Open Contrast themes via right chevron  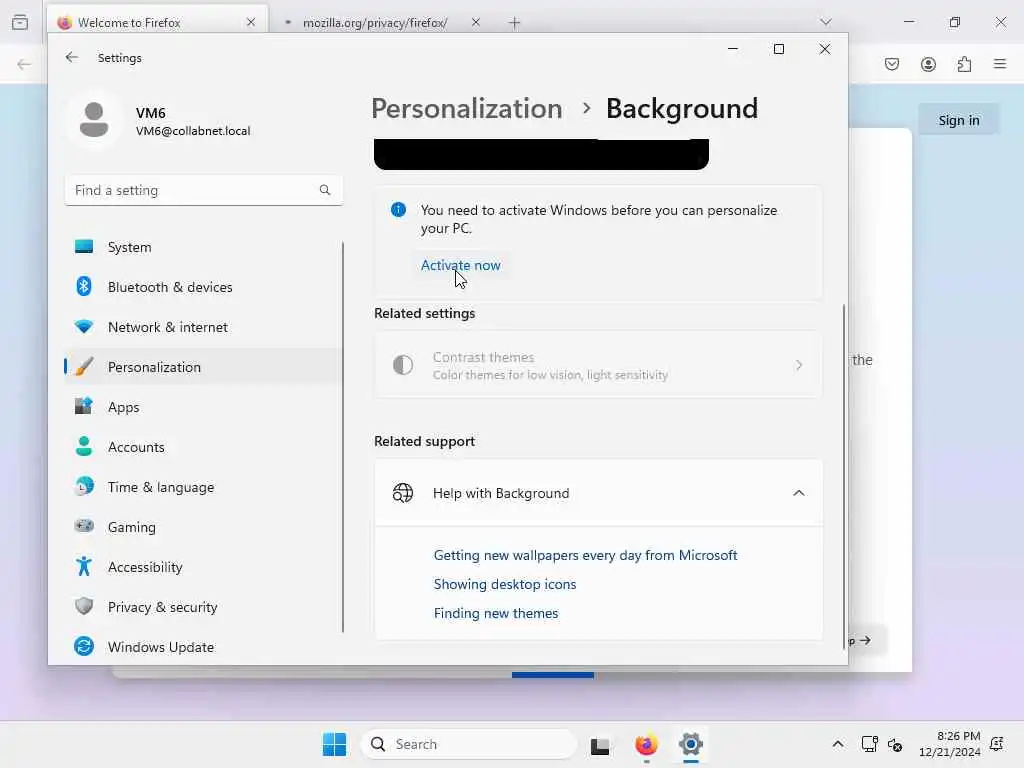799,365
